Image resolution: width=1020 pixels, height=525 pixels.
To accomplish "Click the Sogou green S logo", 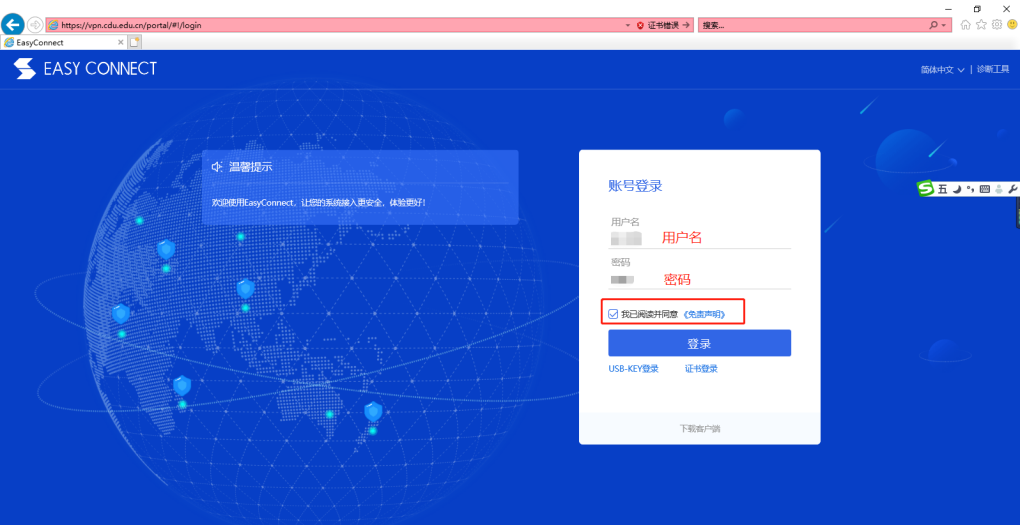I will click(926, 189).
